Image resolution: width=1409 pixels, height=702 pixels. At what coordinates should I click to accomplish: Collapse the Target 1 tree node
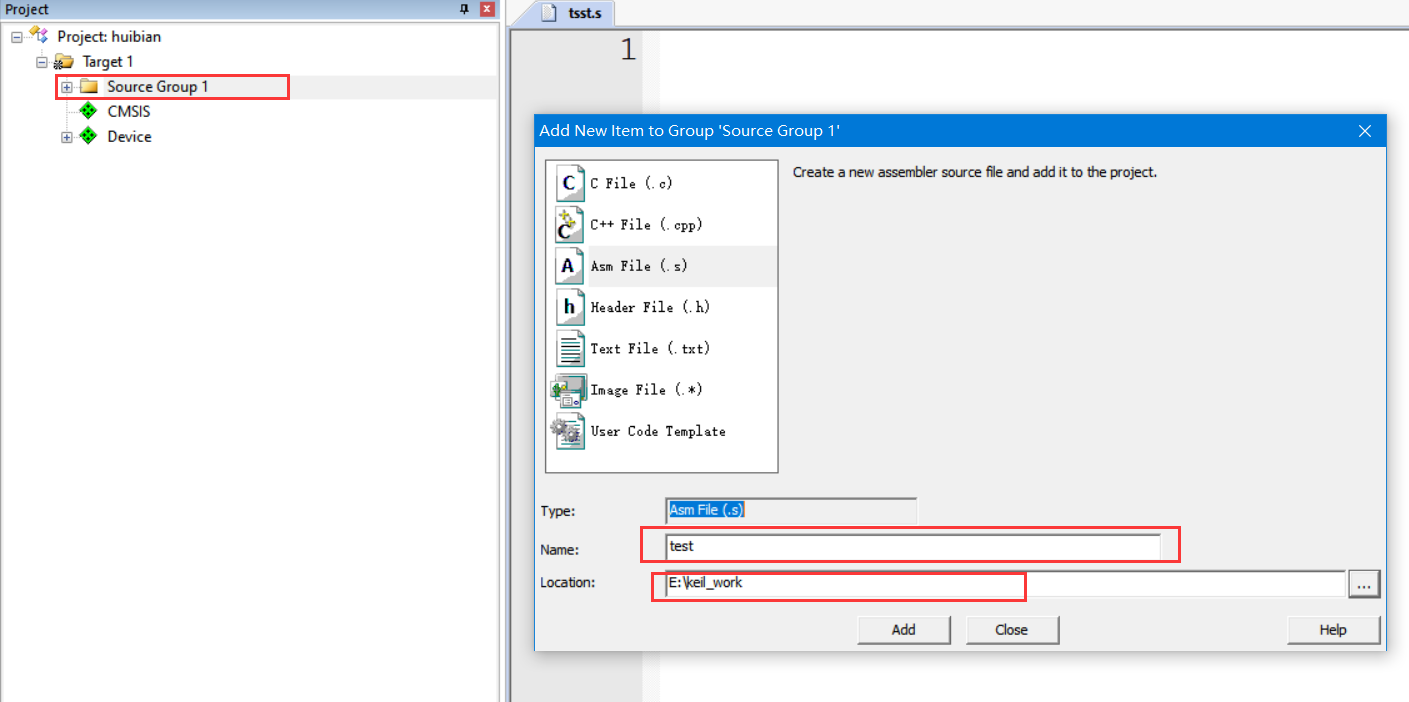(x=42, y=62)
